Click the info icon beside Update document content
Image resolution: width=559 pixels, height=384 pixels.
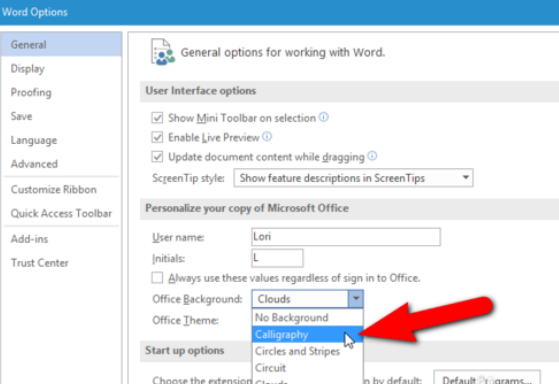372,156
